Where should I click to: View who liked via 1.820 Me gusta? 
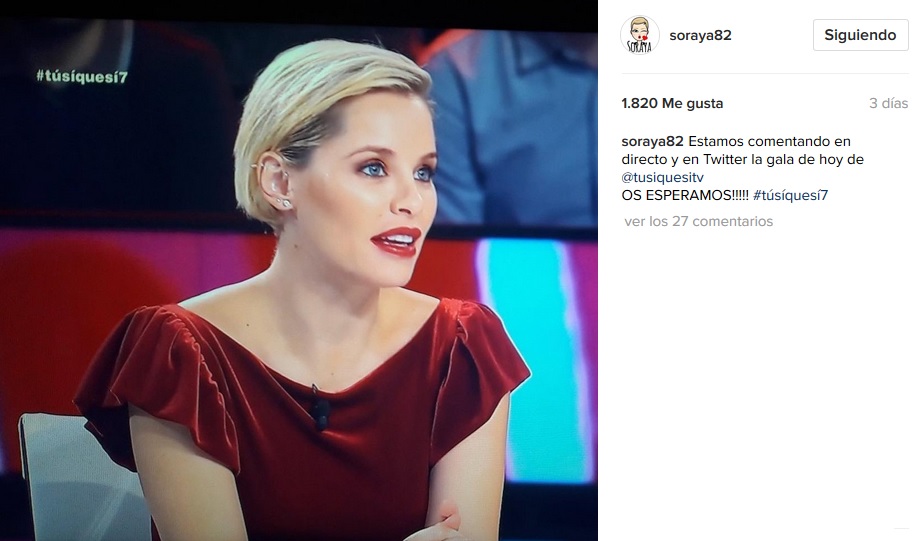(672, 103)
